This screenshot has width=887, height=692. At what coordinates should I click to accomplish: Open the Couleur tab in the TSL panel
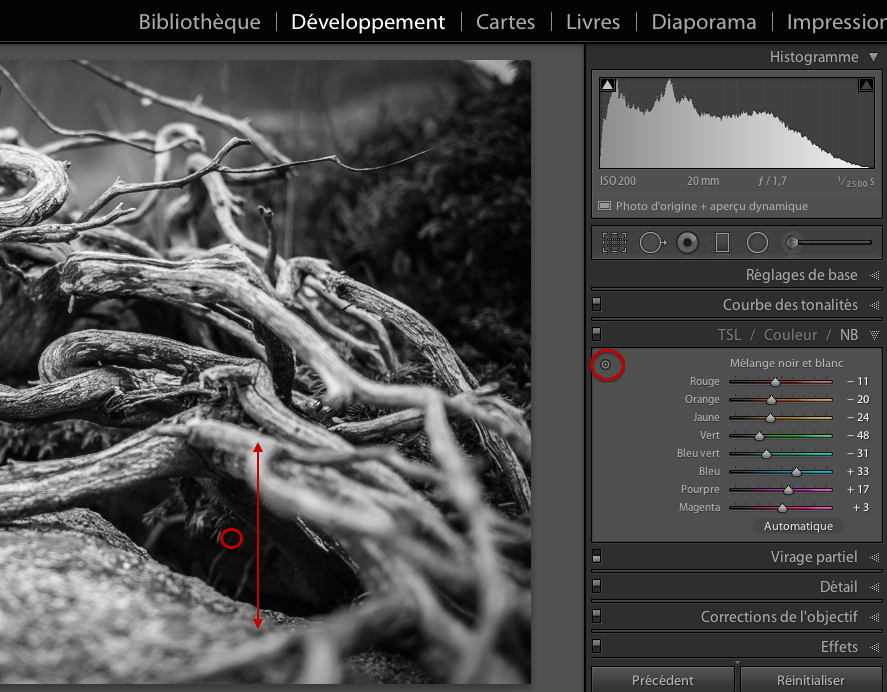point(790,334)
